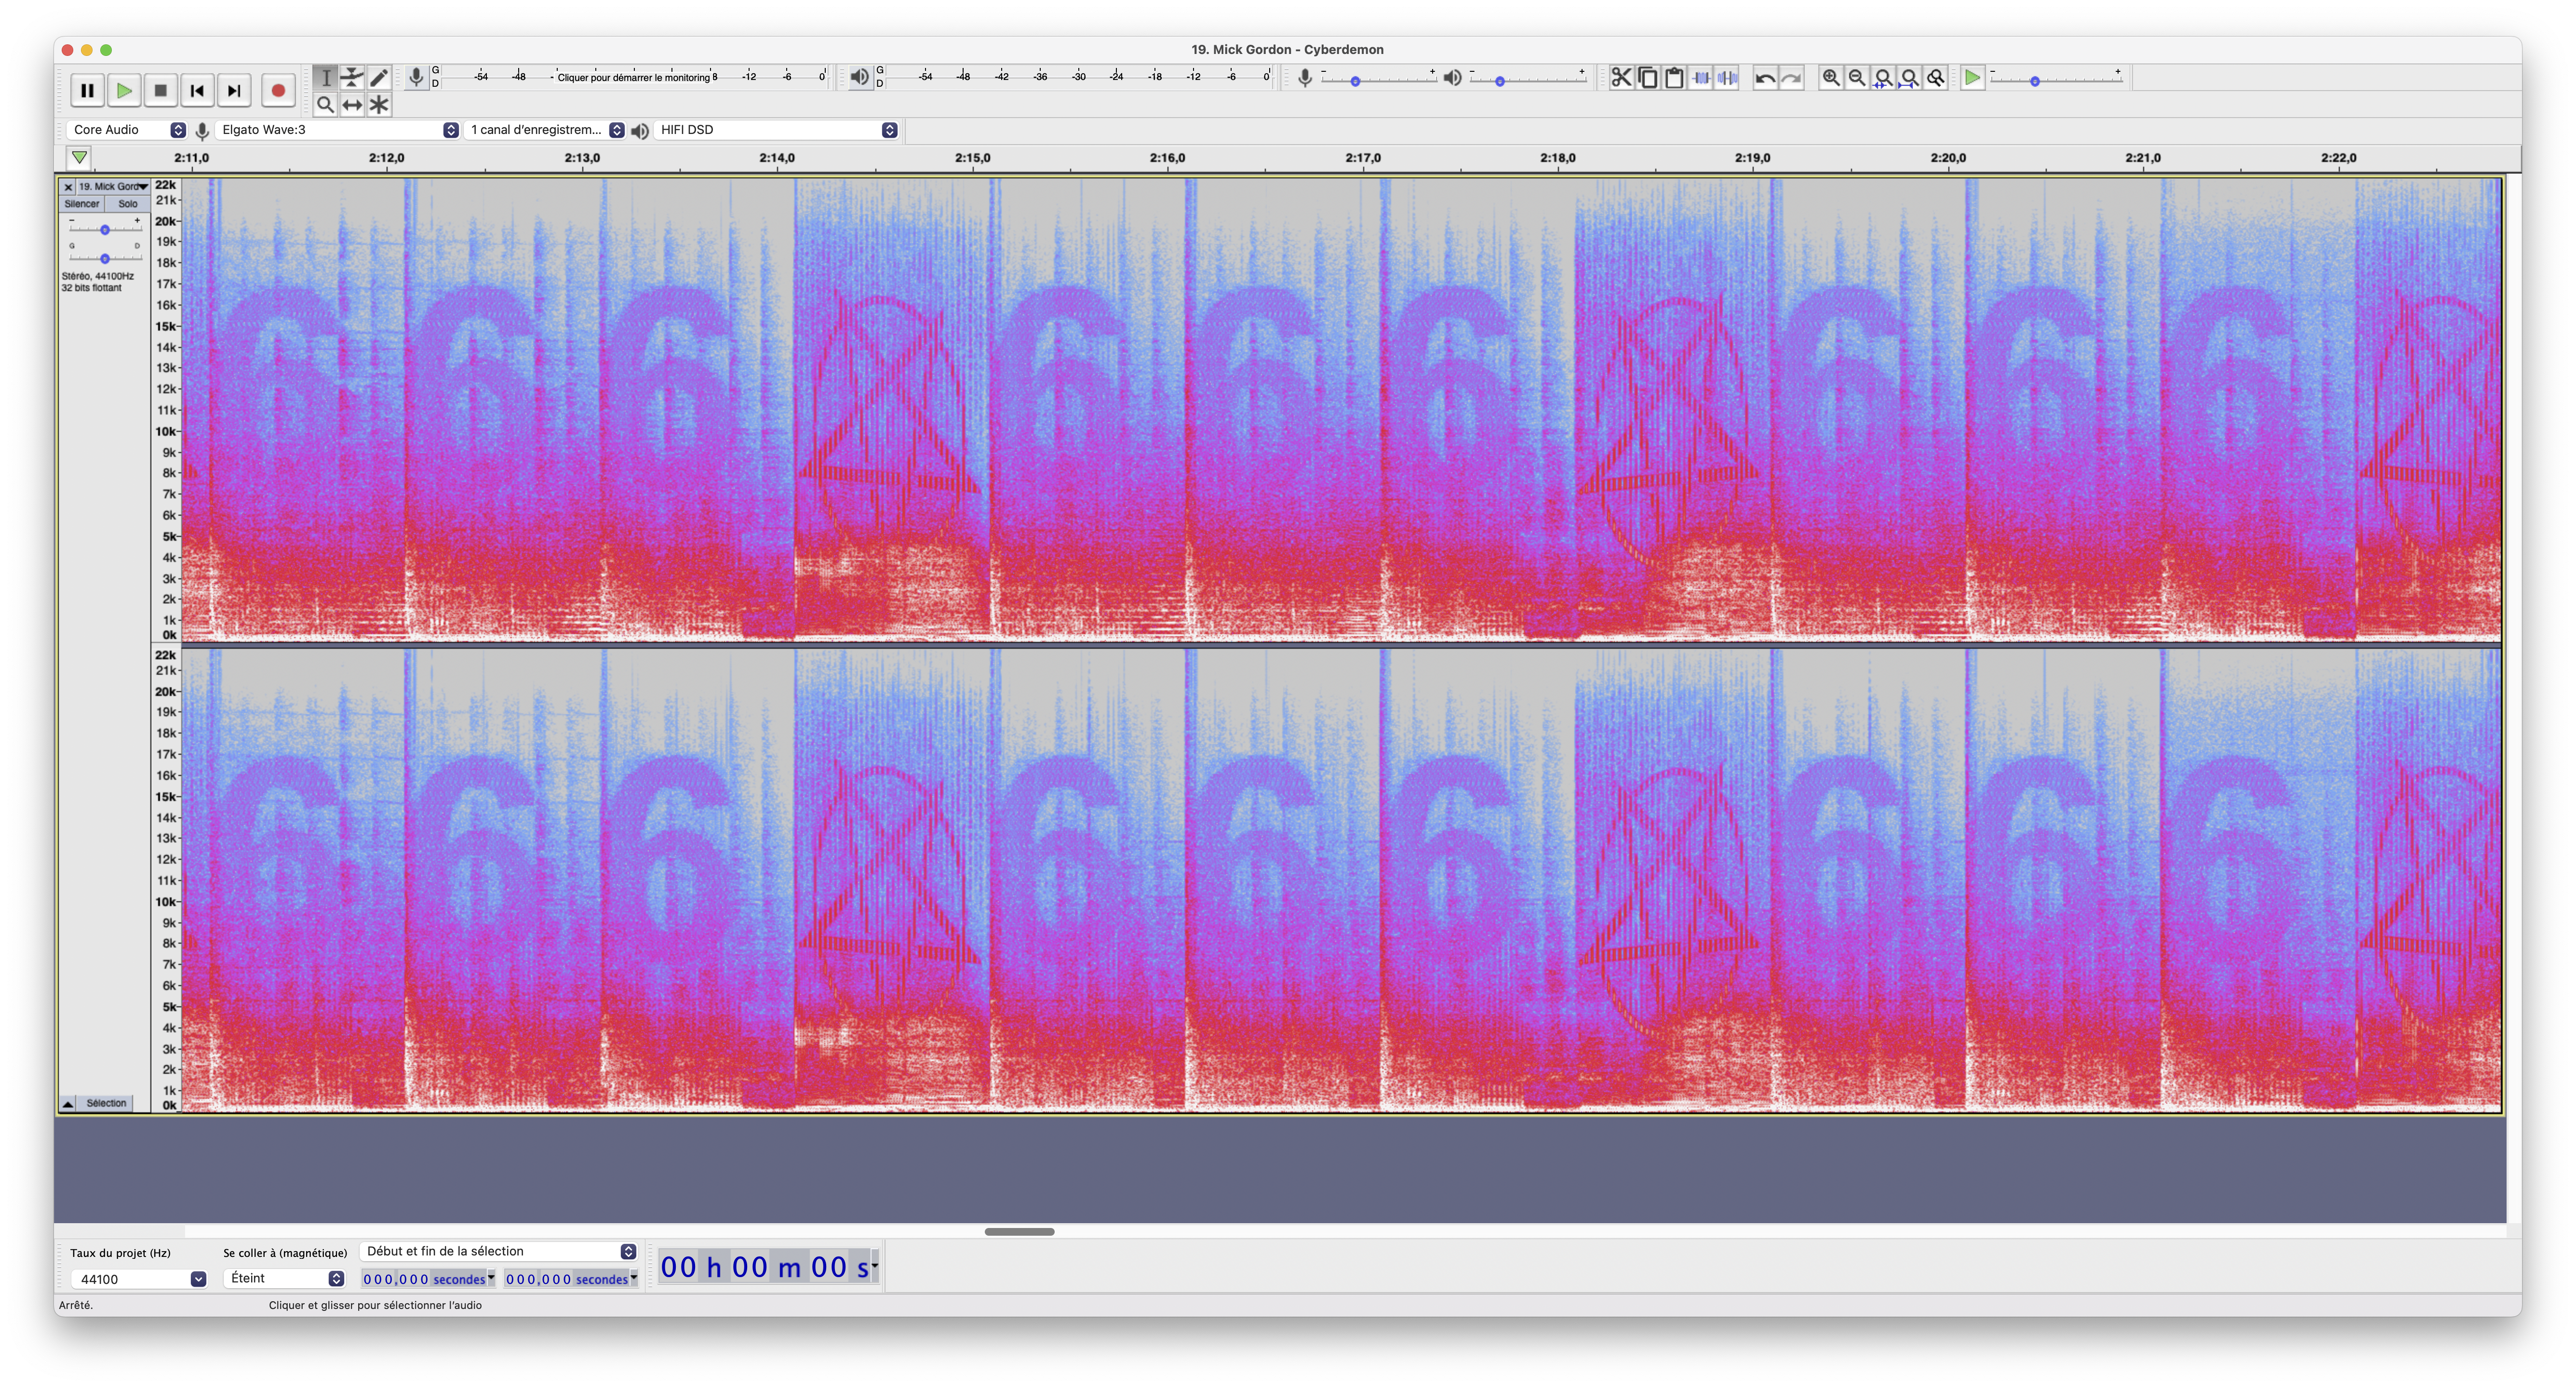Fit project to window width

click(x=1910, y=77)
